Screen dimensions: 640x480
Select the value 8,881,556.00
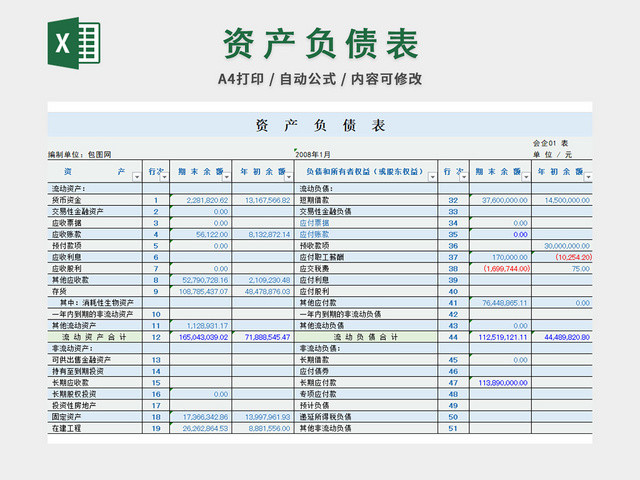coord(269,429)
